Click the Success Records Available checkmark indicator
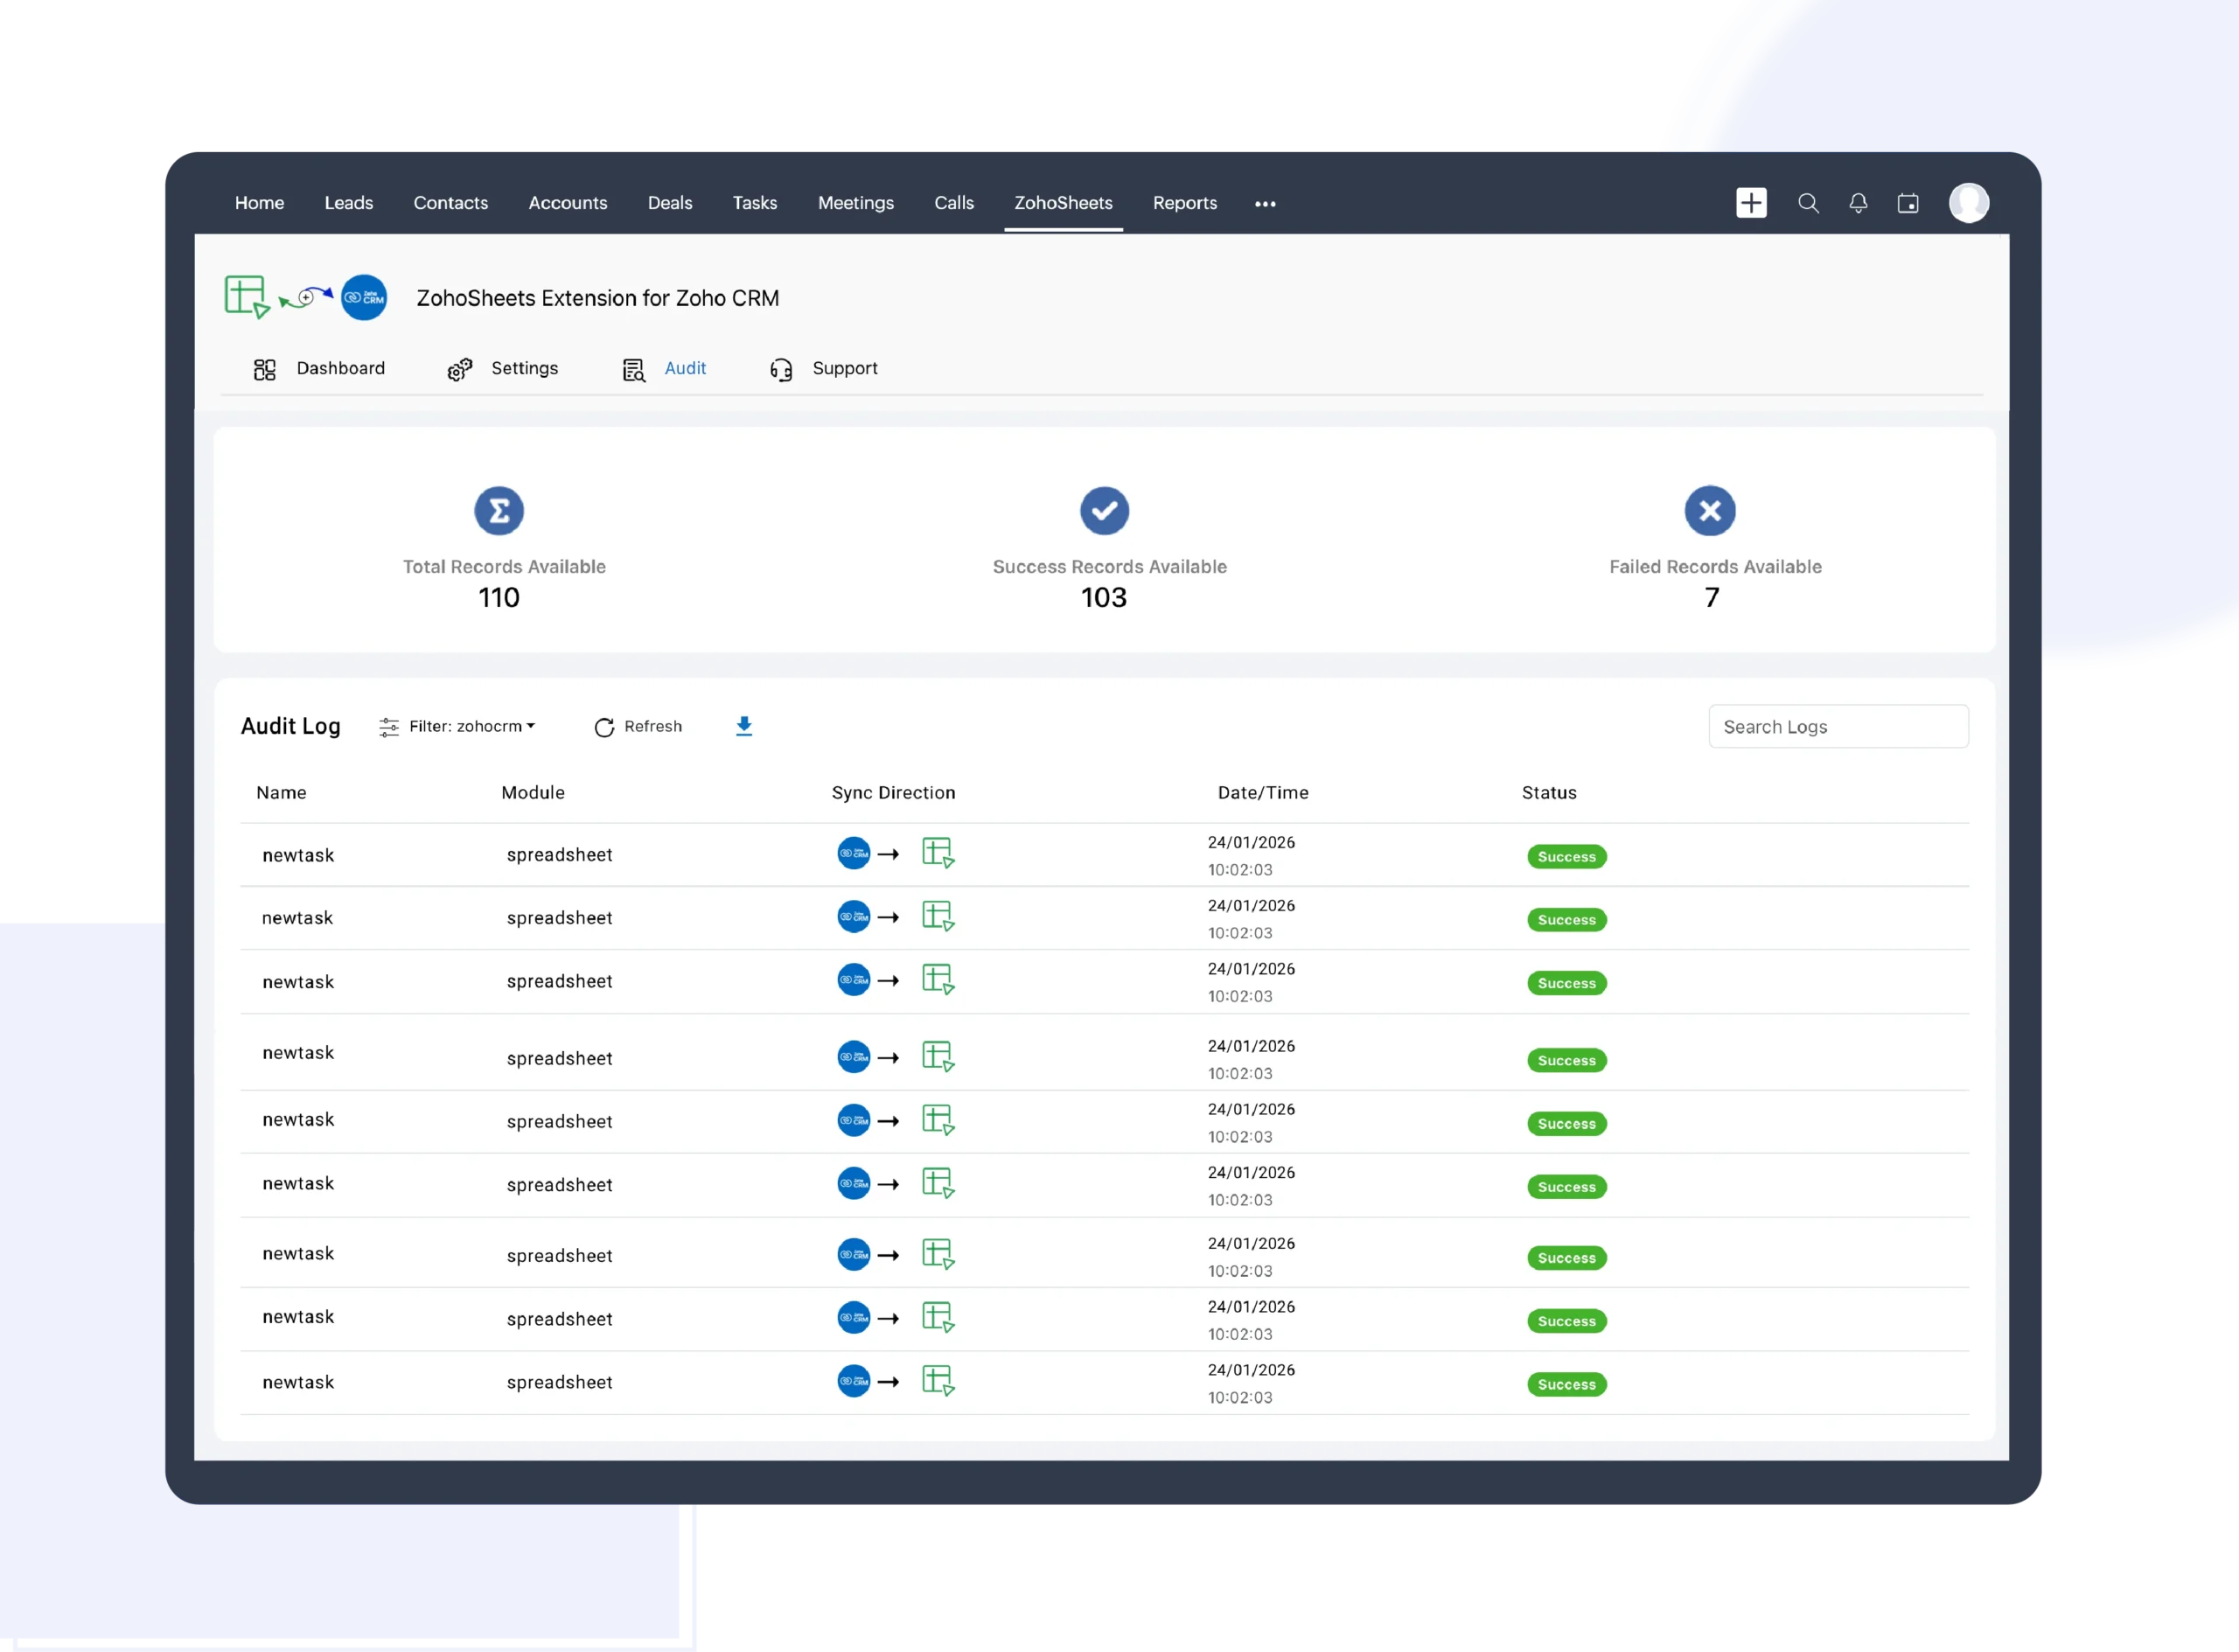2239x1652 pixels. [1104, 510]
